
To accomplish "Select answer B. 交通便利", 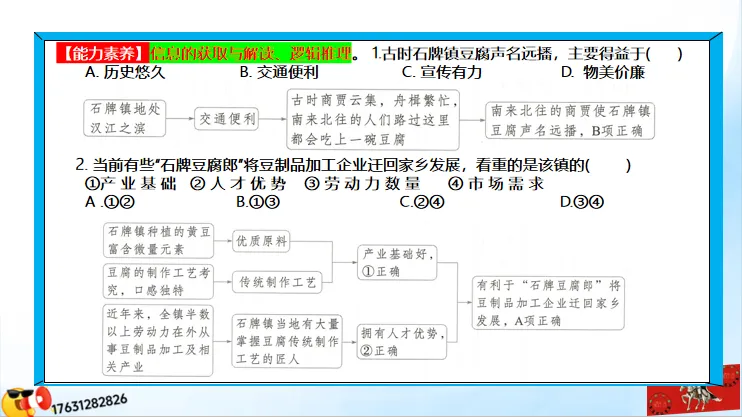I will (x=279, y=72).
